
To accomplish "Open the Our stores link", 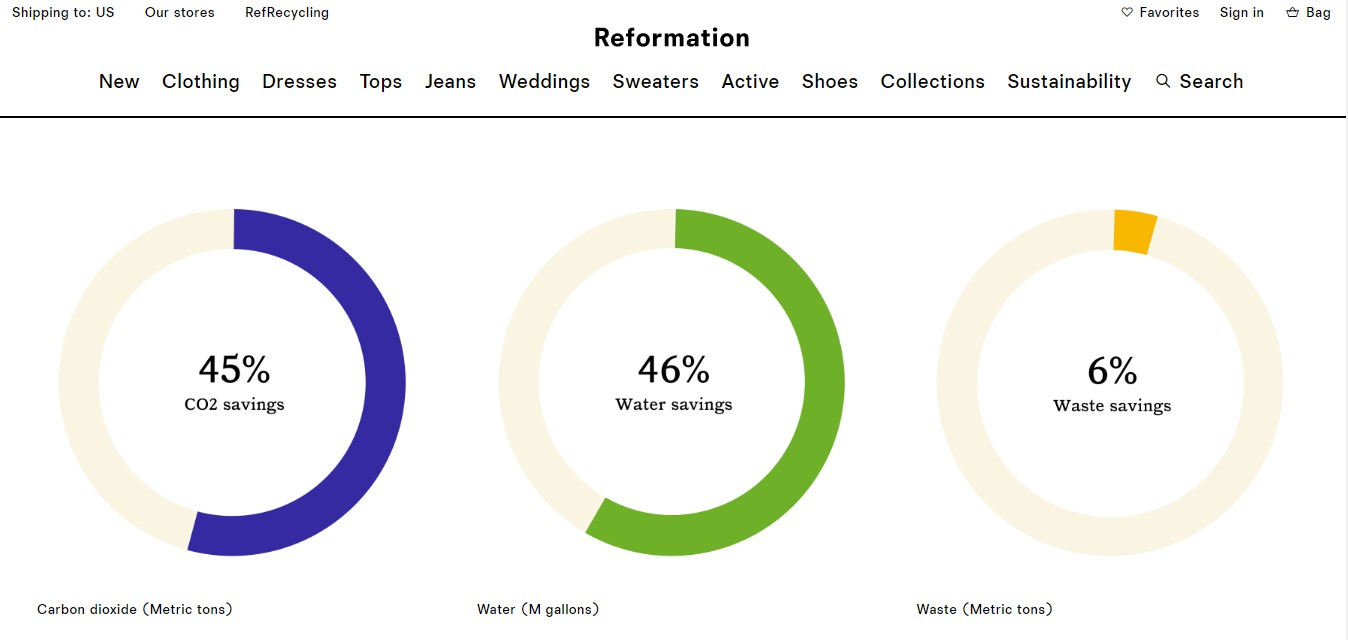I will coord(180,13).
